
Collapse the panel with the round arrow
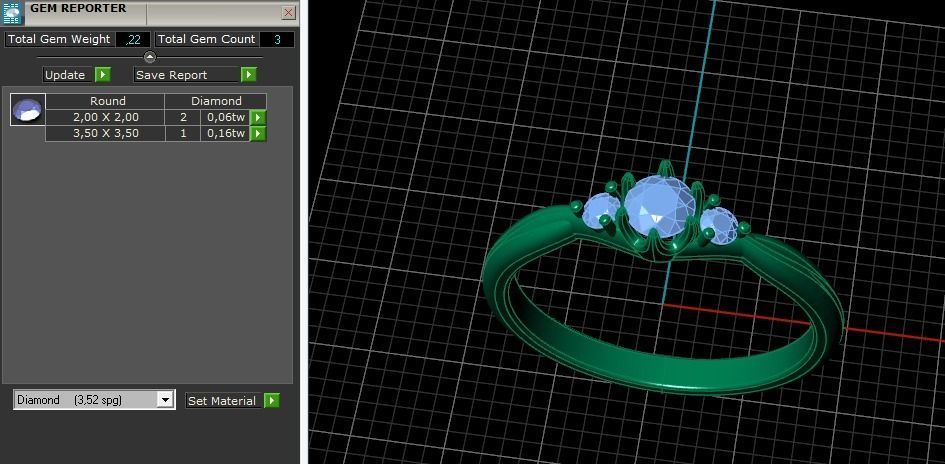tap(150, 57)
